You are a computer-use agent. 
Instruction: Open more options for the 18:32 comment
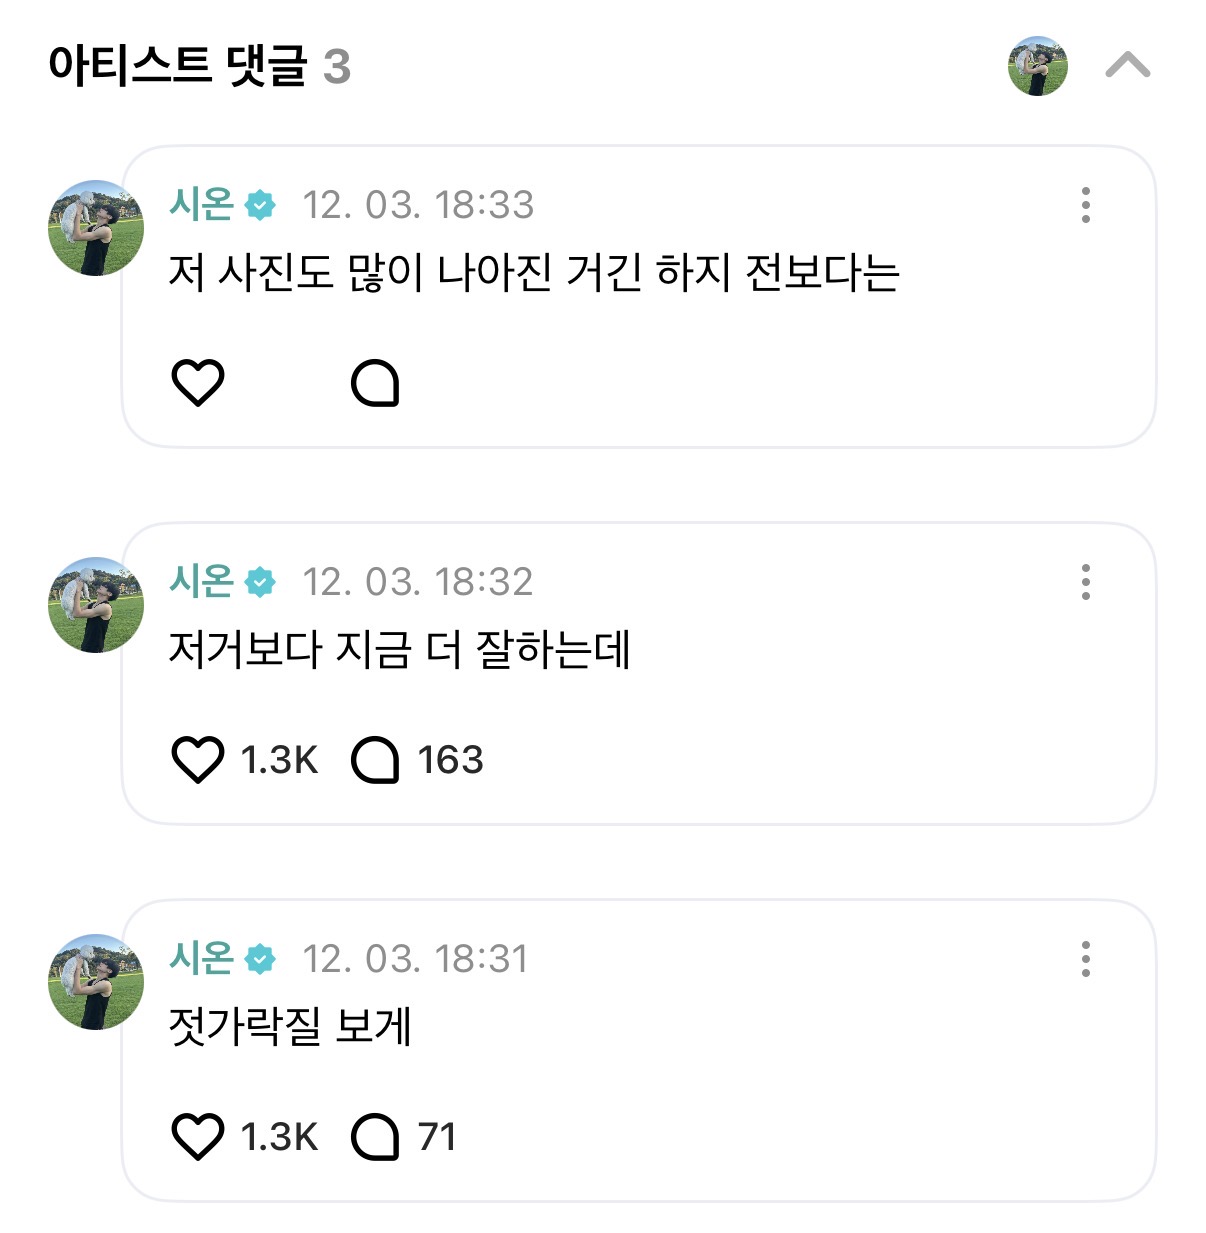(x=1085, y=582)
